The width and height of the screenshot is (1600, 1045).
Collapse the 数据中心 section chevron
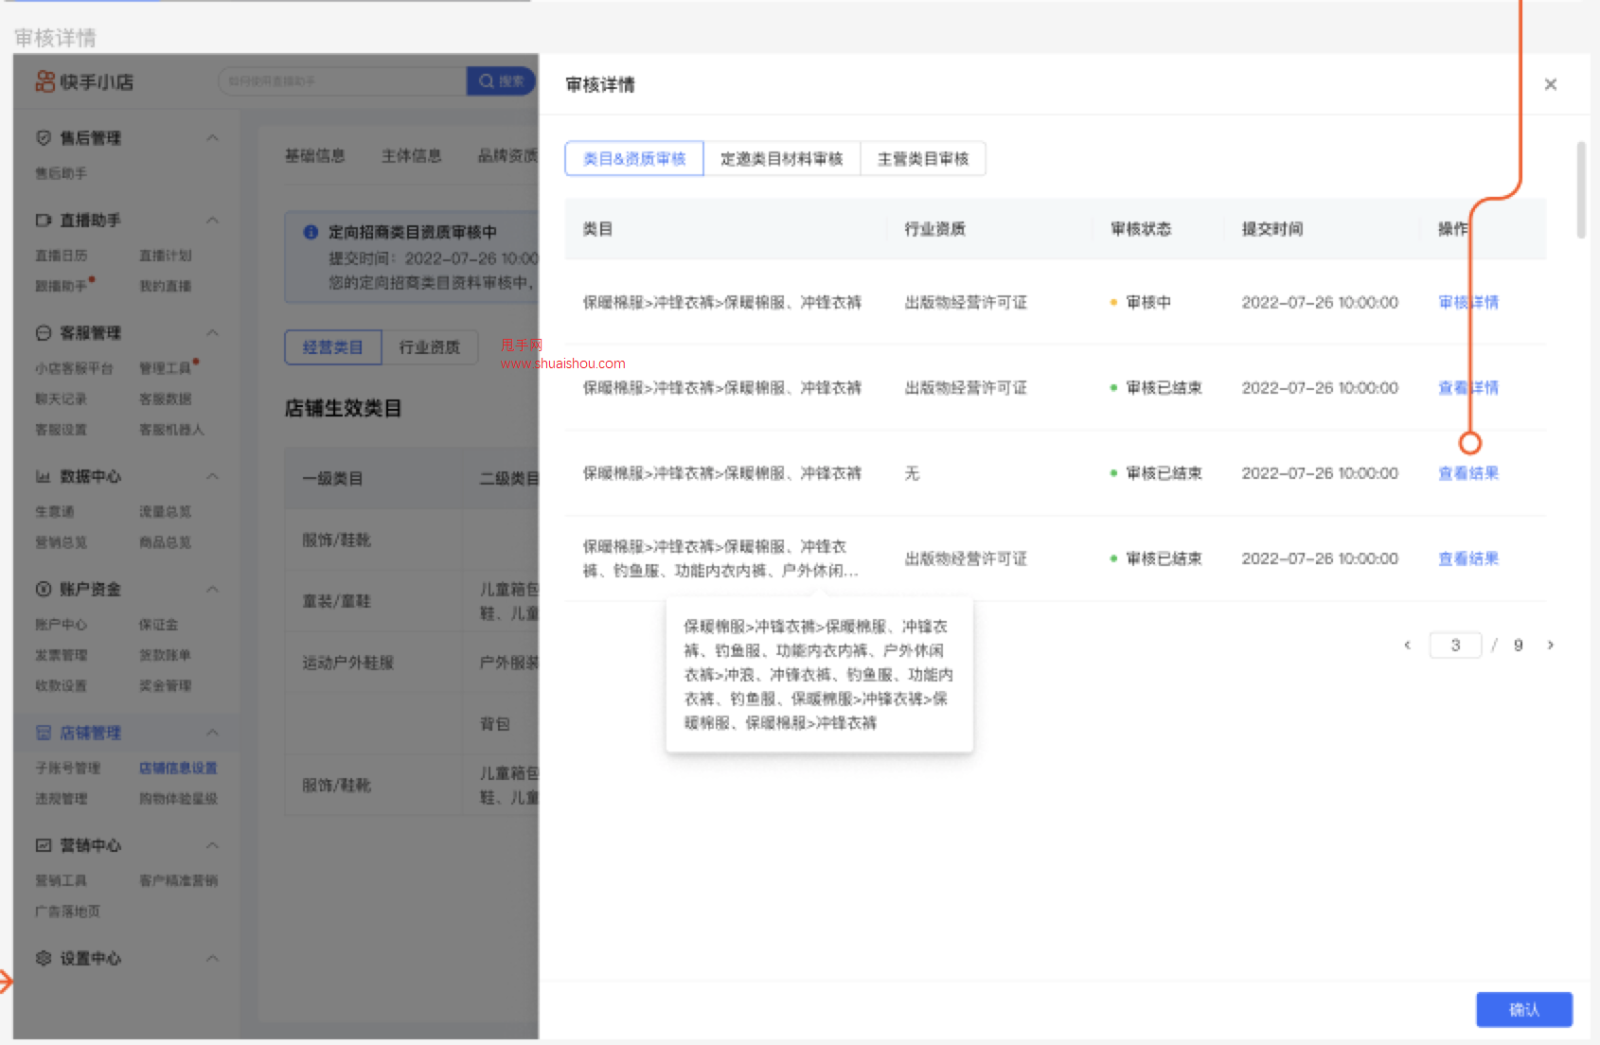point(212,477)
